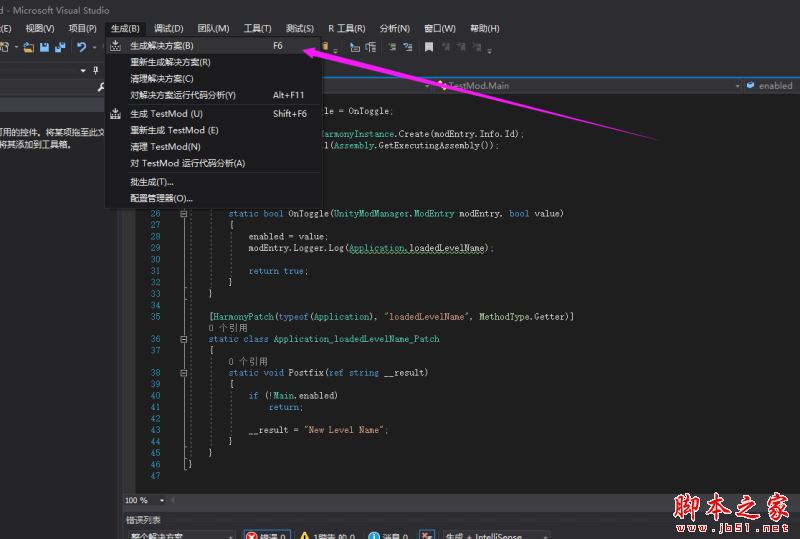
Task: Choose Clean Solution (清理解决方案)
Action: pyautogui.click(x=213, y=79)
